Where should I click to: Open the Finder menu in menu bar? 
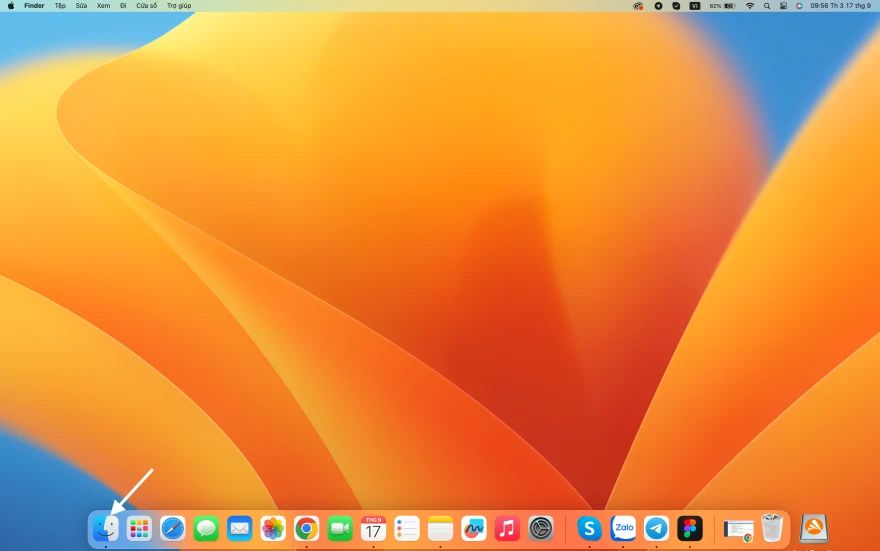pyautogui.click(x=34, y=6)
